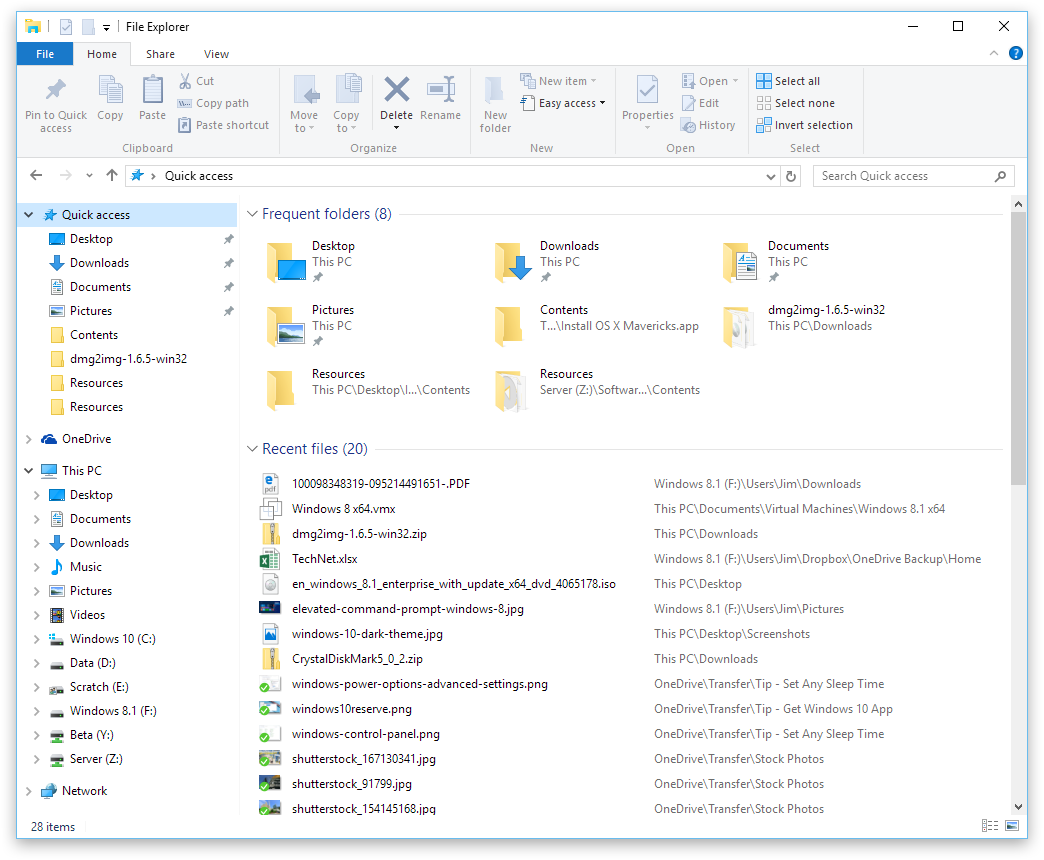Collapse the Recent files section
Viewport: 1044px width, 860px height.
(252, 448)
